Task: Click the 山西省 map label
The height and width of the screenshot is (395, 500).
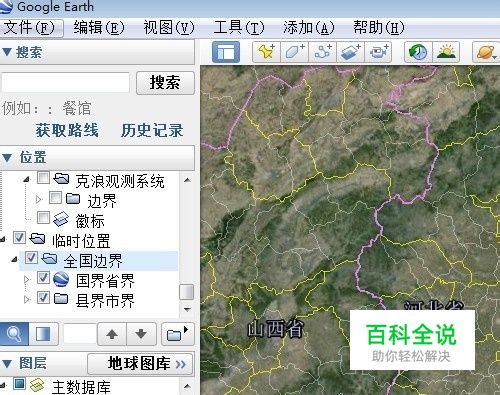Action: point(276,329)
